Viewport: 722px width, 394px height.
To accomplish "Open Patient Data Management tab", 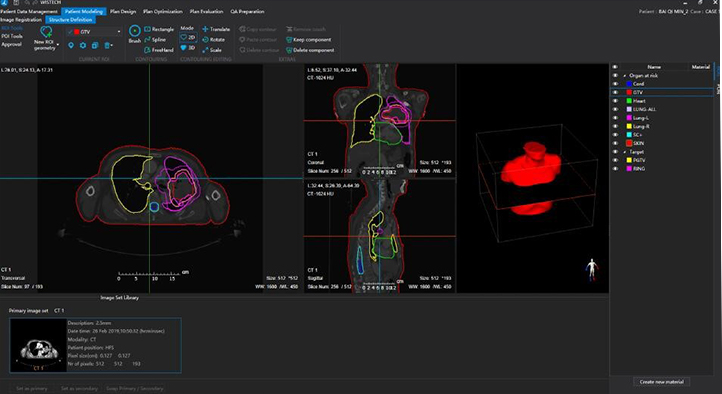I will pyautogui.click(x=29, y=12).
